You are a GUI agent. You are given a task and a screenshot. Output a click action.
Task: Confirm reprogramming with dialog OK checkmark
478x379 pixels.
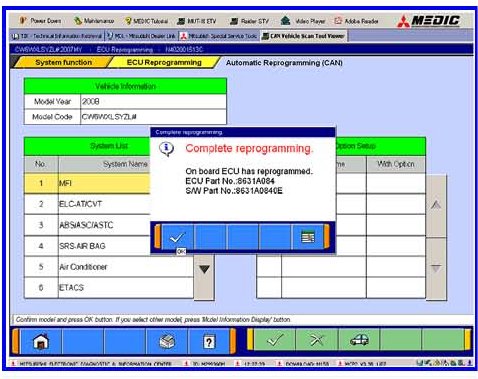(x=177, y=237)
